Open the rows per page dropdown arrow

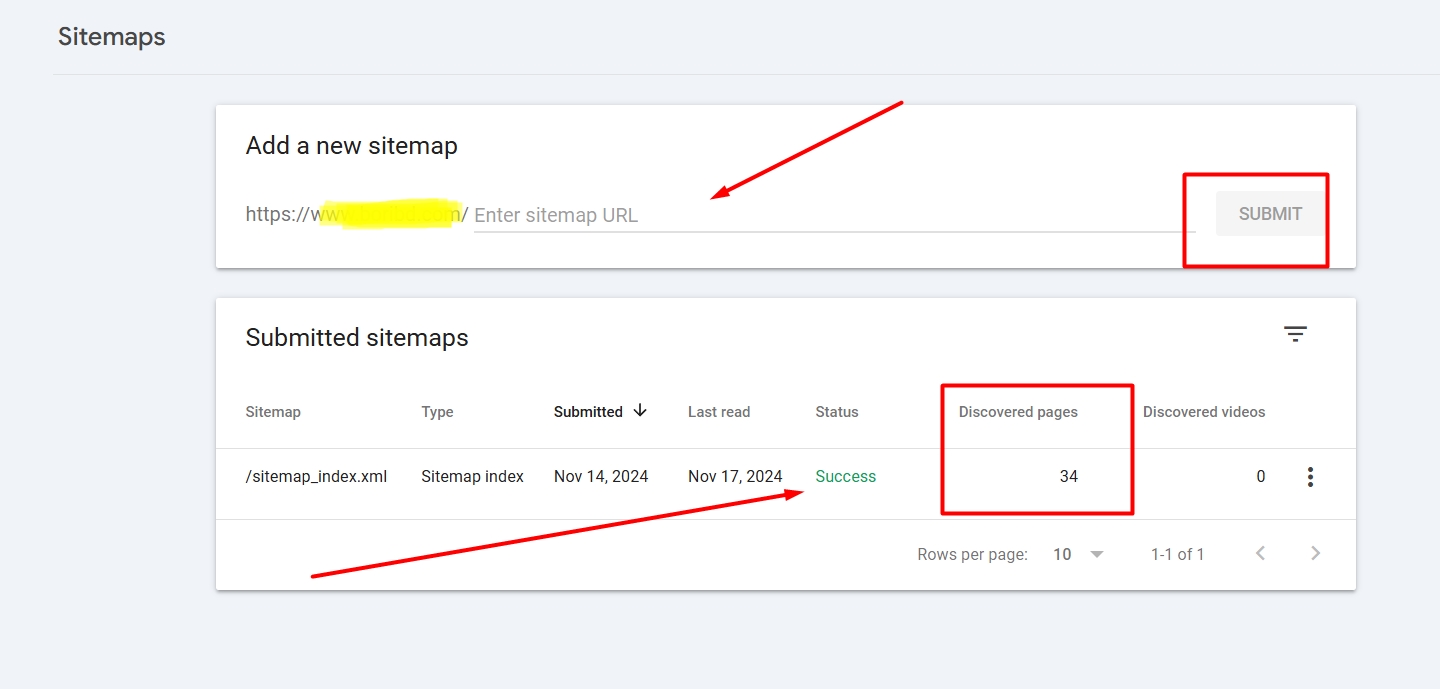[x=1095, y=553]
